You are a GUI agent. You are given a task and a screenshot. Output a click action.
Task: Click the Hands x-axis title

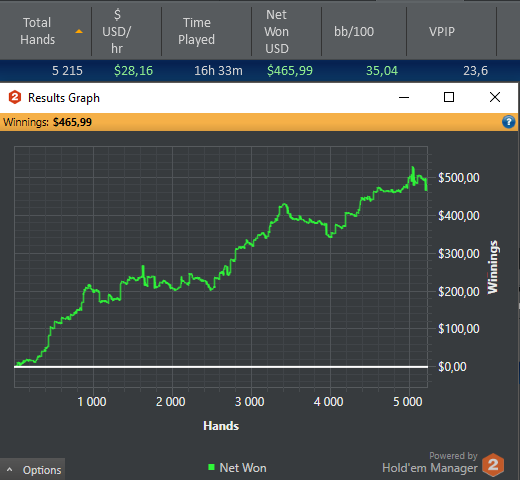pos(221,426)
